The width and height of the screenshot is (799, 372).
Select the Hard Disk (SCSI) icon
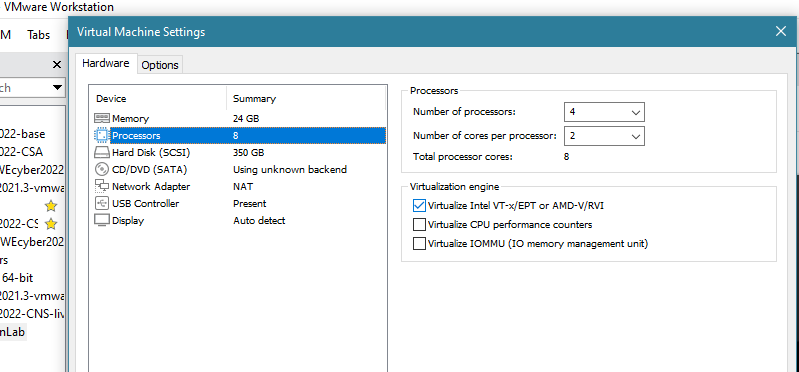pos(102,152)
